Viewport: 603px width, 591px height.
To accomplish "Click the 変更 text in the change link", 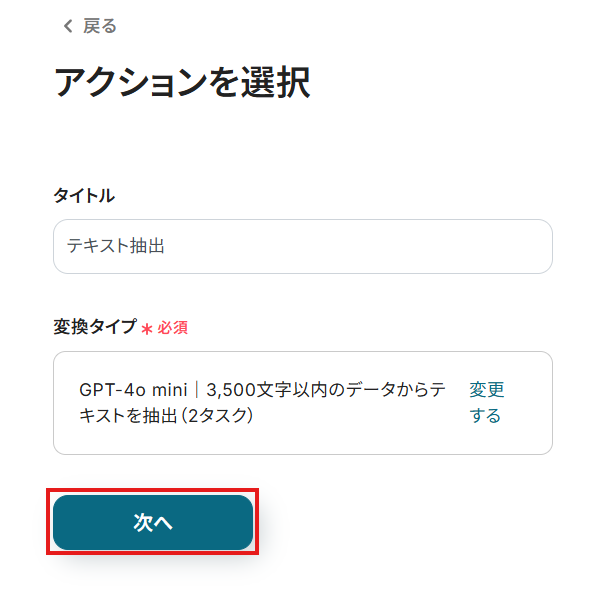I will pyautogui.click(x=487, y=390).
